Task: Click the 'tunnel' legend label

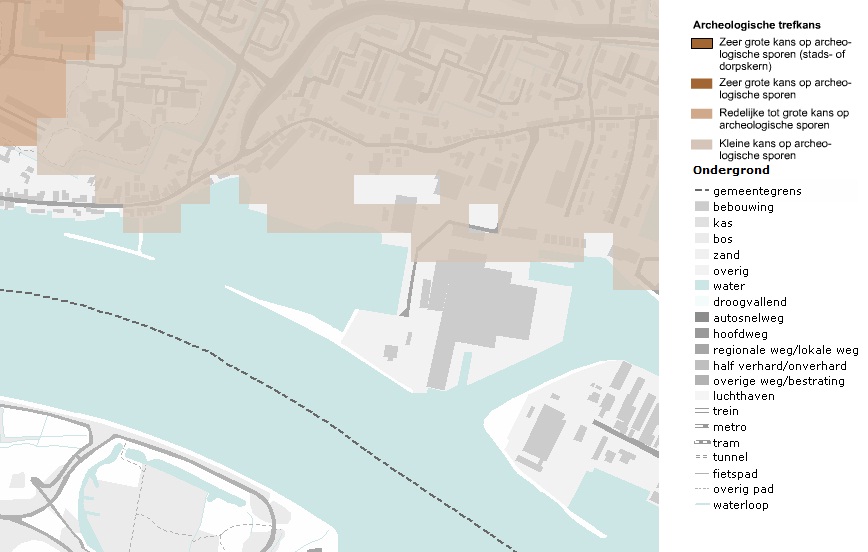Action: click(730, 457)
